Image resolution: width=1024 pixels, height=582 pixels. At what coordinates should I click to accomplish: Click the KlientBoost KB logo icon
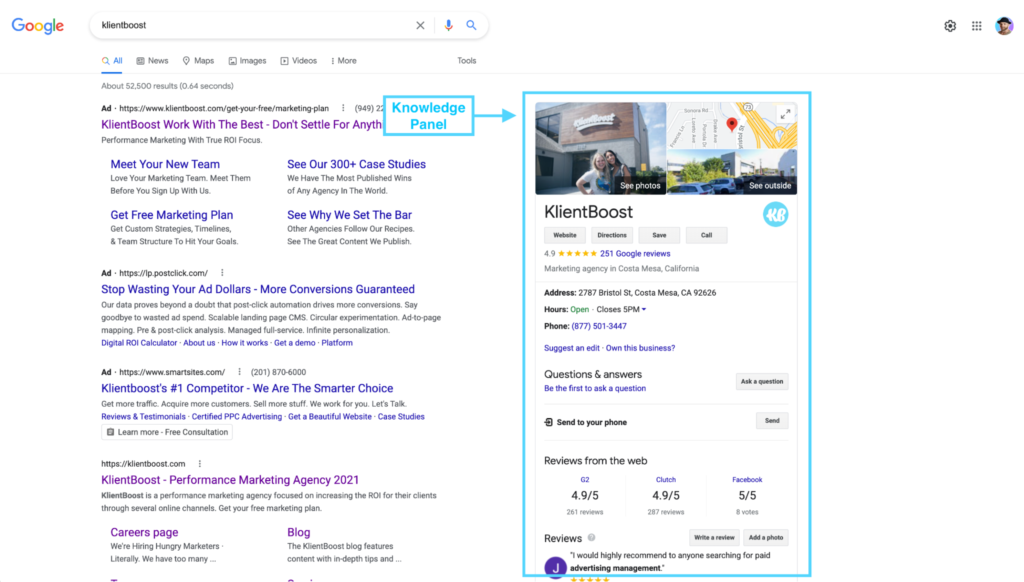[x=776, y=214]
